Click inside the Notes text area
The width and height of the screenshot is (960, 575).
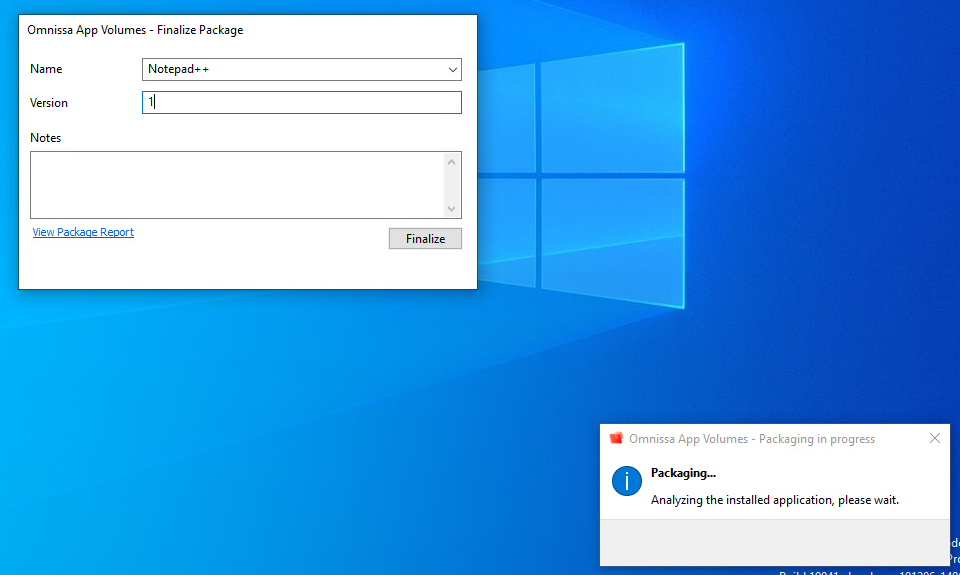238,185
